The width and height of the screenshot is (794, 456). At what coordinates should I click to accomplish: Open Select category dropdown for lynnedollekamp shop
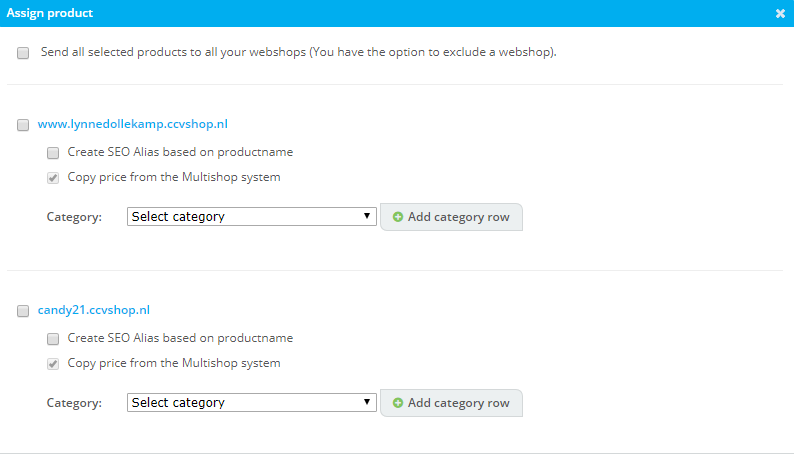point(251,217)
